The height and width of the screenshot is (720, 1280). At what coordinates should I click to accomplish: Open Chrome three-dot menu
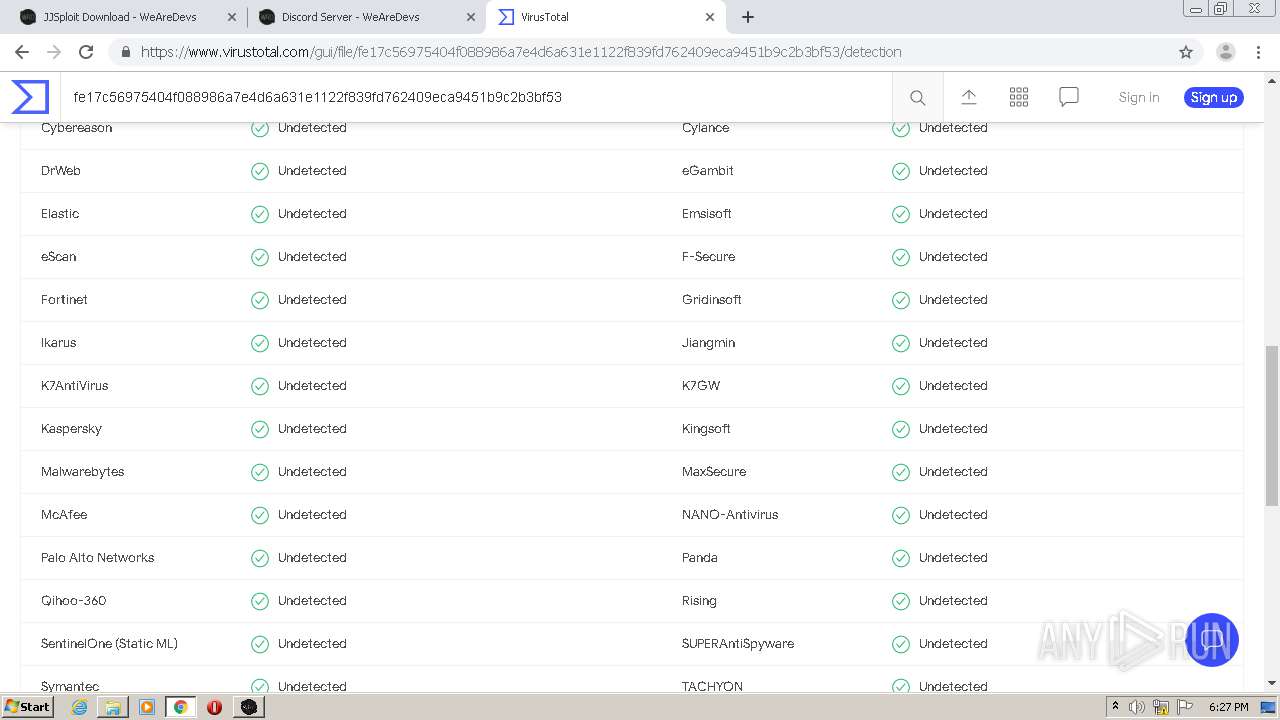coord(1259,52)
